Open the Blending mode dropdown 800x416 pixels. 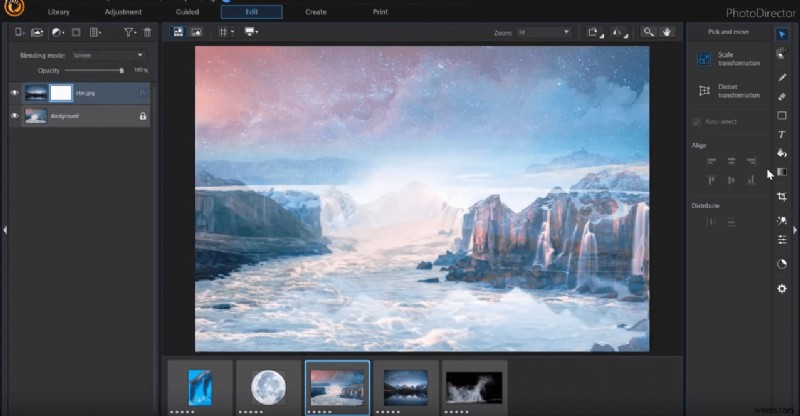tap(108, 55)
